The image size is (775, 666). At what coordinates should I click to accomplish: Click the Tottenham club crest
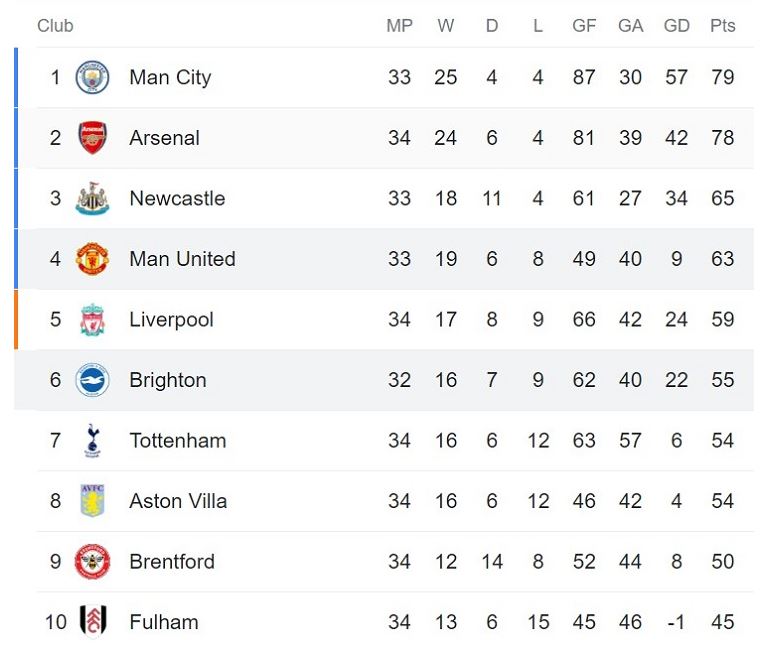92,441
